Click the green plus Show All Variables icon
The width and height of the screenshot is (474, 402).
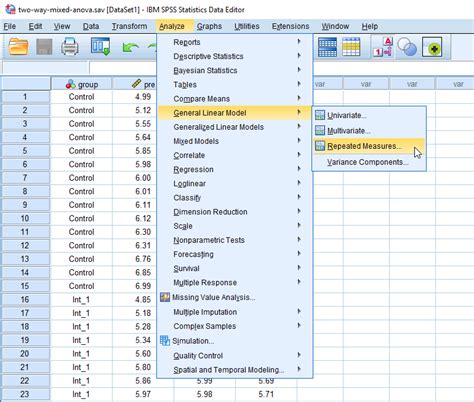(x=432, y=47)
